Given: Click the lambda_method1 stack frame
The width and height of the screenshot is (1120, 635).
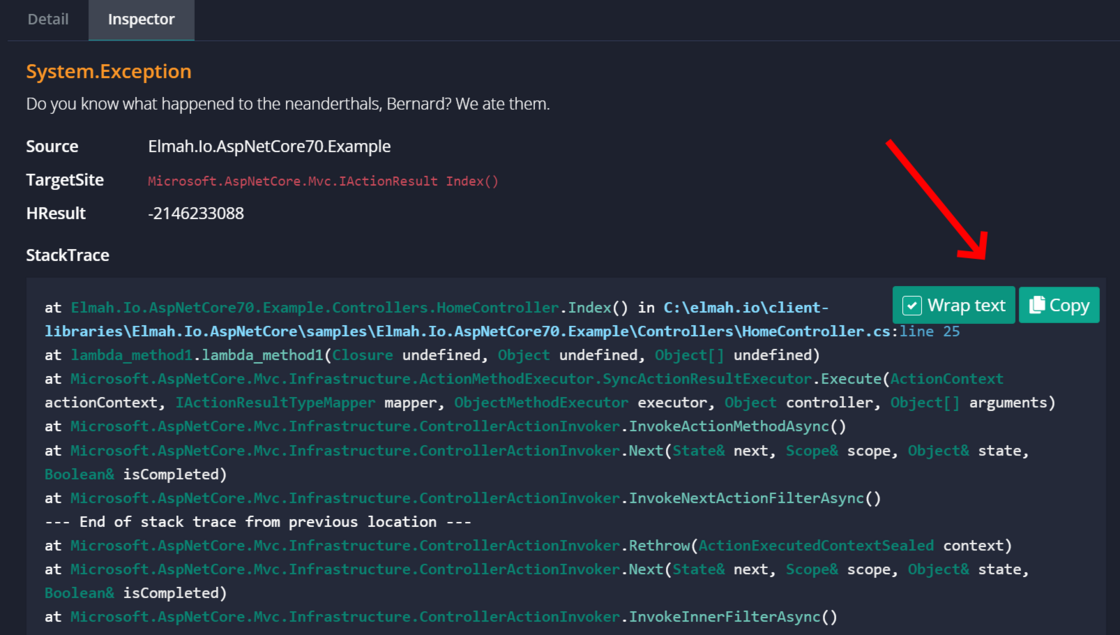Looking at the screenshot, I should point(432,355).
